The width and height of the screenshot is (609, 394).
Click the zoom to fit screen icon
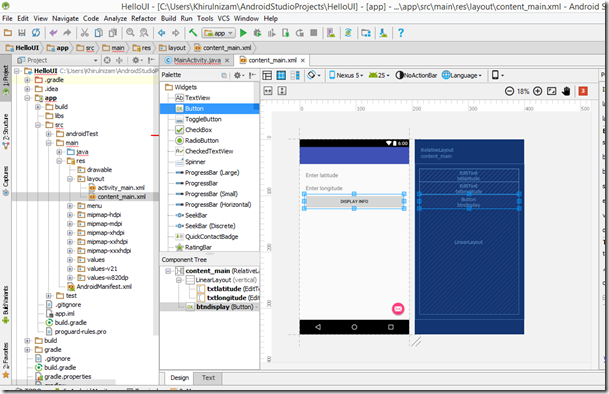point(552,91)
